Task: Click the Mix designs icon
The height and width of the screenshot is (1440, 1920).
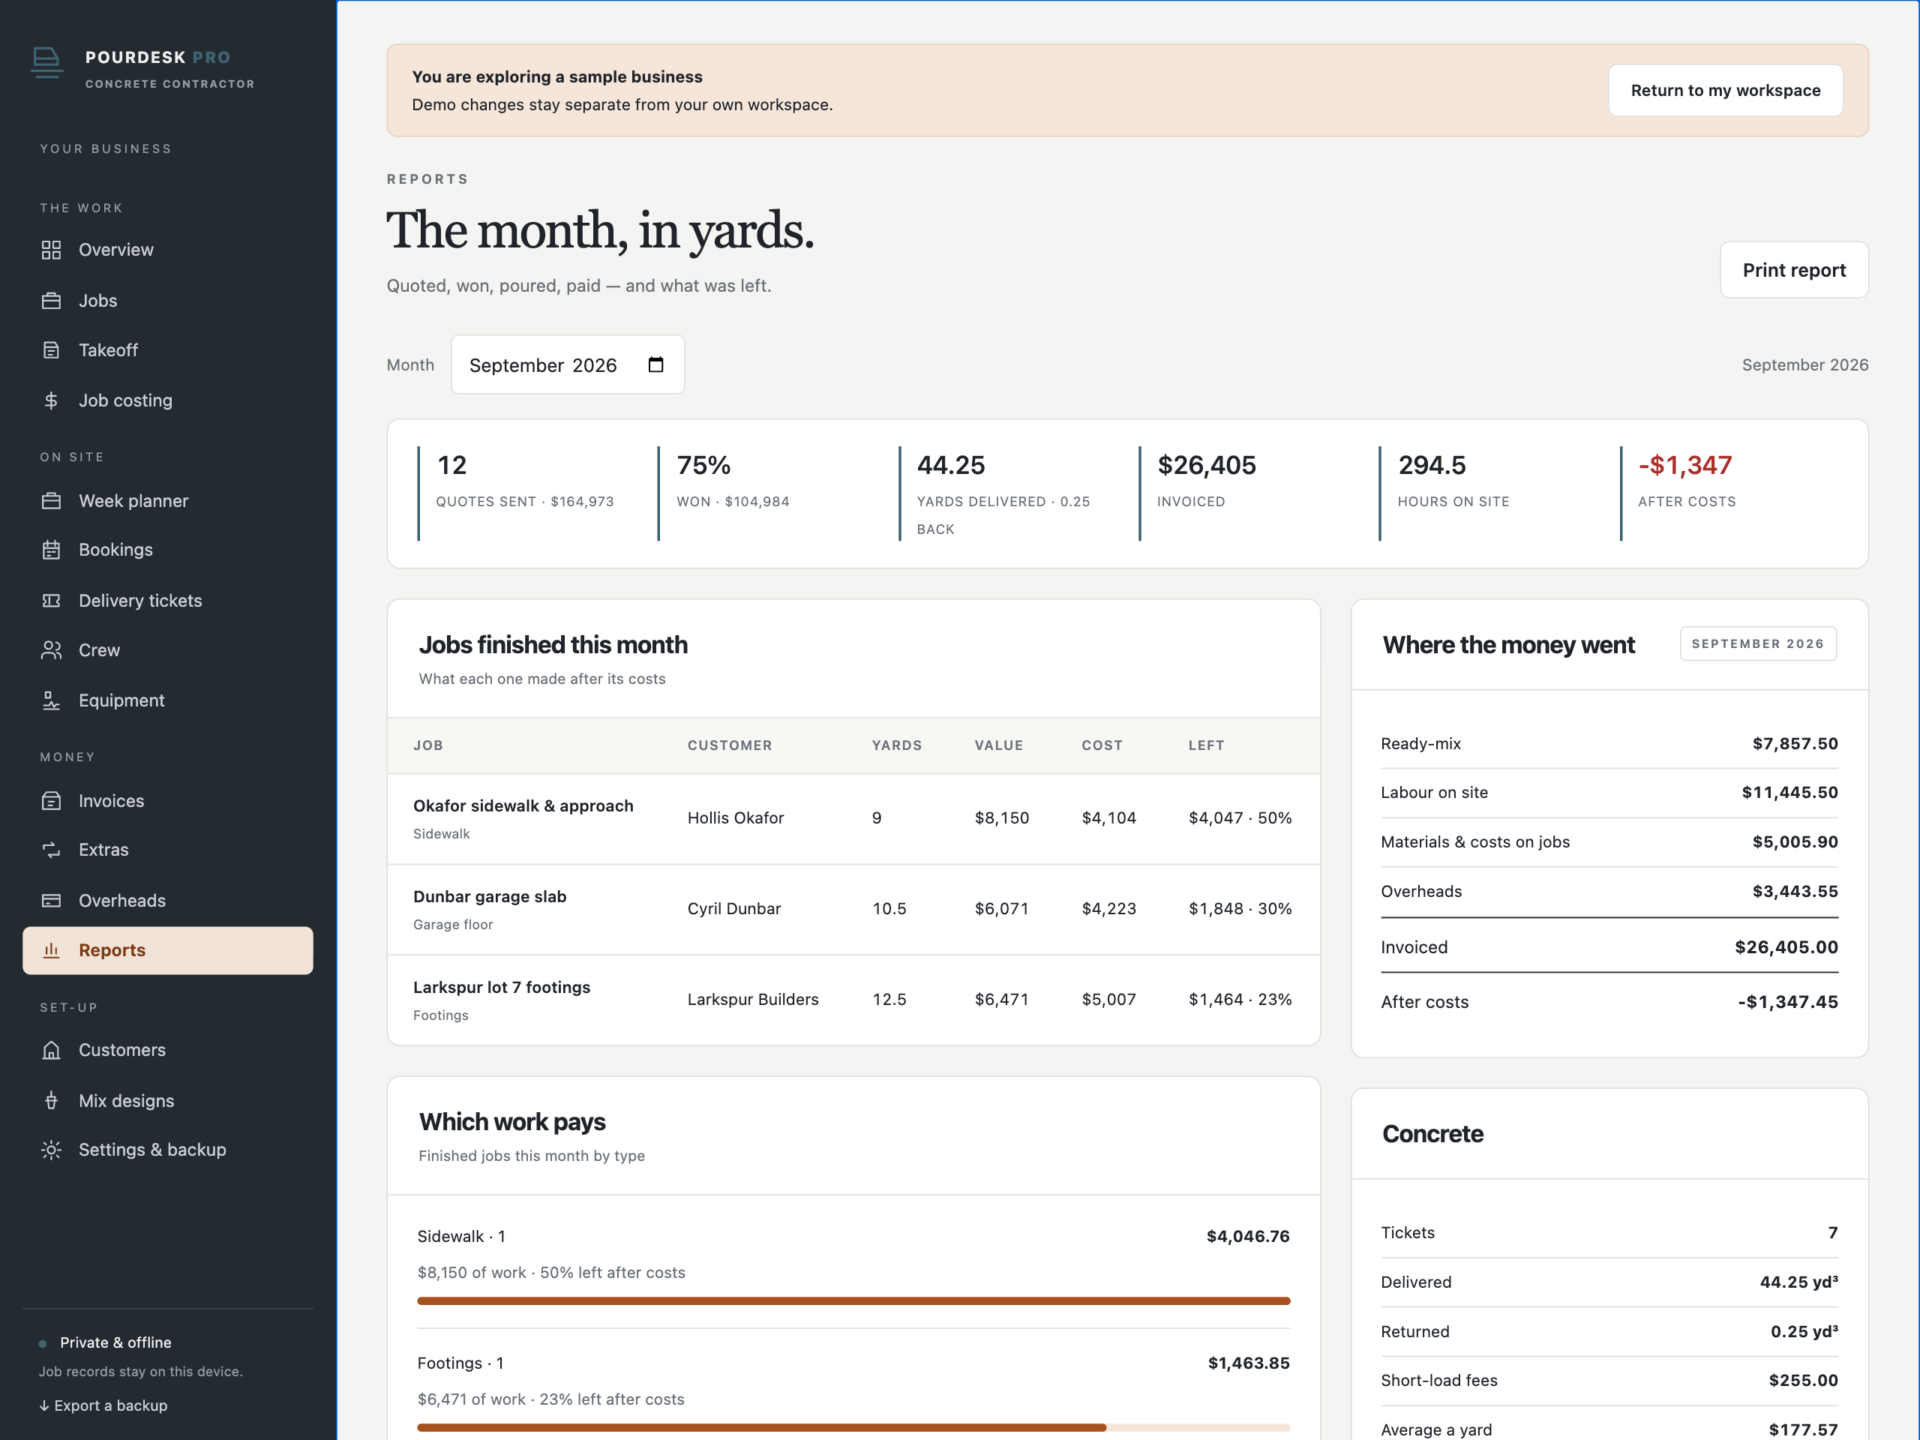Action: click(x=51, y=1101)
